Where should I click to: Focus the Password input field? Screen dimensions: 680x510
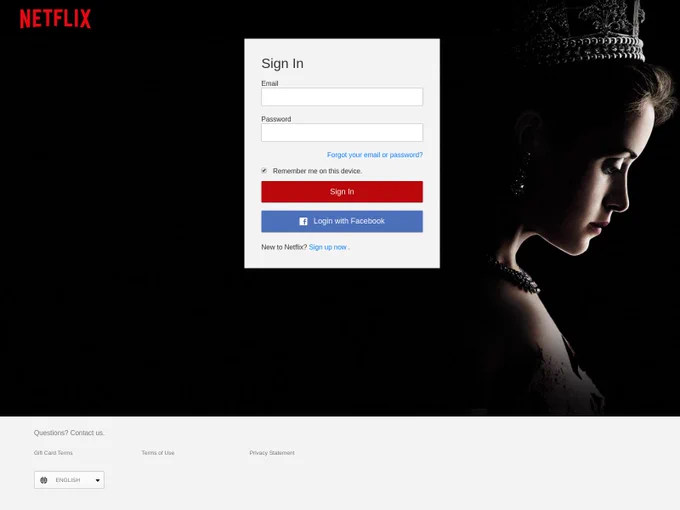point(342,132)
